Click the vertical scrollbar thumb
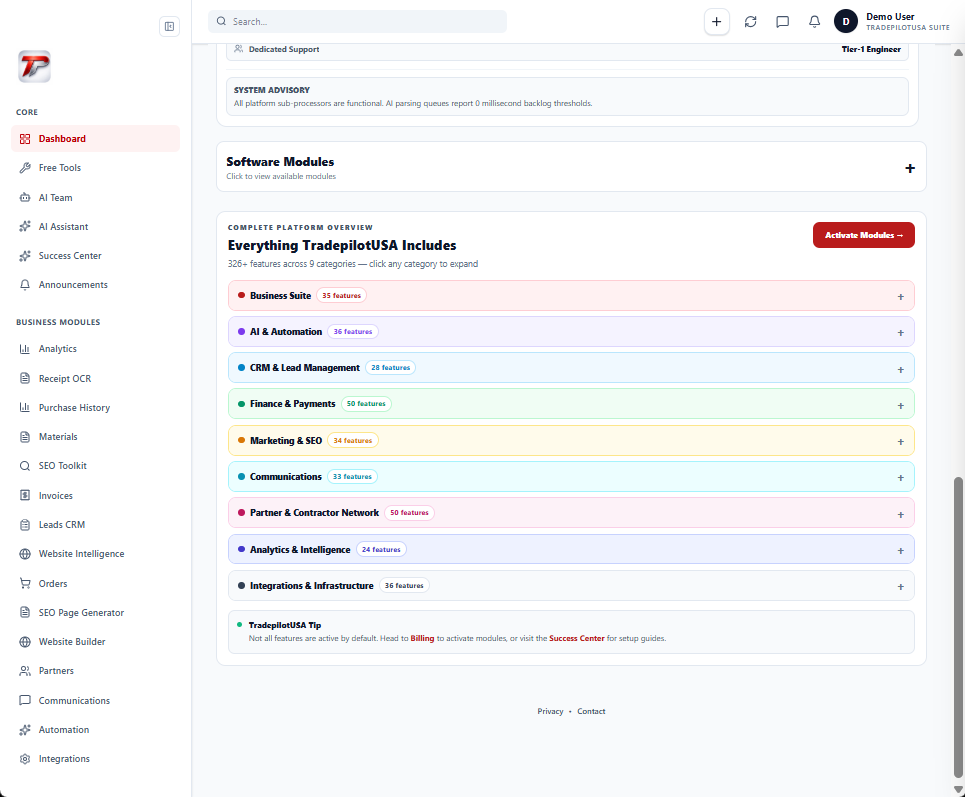965x797 pixels. click(958, 627)
